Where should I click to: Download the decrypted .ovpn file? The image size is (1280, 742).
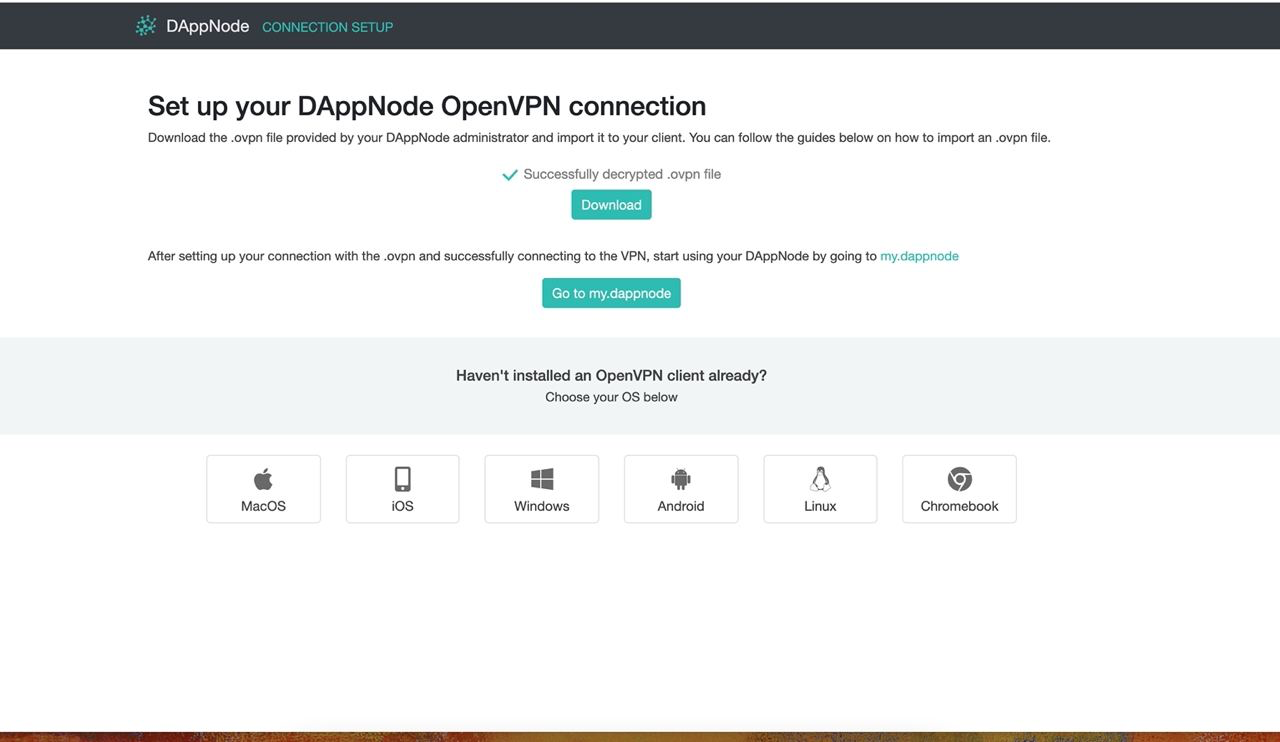click(x=611, y=205)
